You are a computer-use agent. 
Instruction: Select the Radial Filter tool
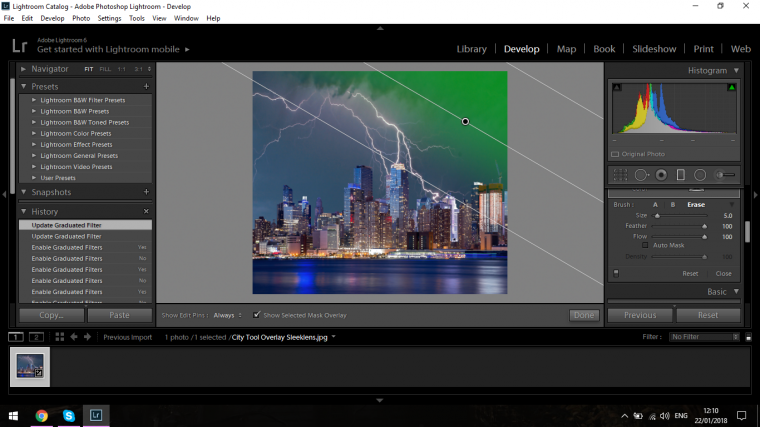point(700,175)
